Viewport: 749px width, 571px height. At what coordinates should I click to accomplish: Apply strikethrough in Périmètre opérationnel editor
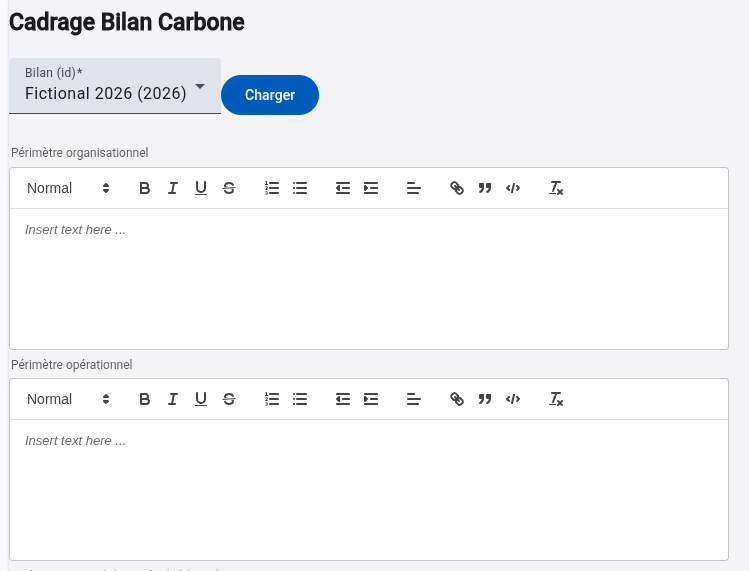coord(229,399)
